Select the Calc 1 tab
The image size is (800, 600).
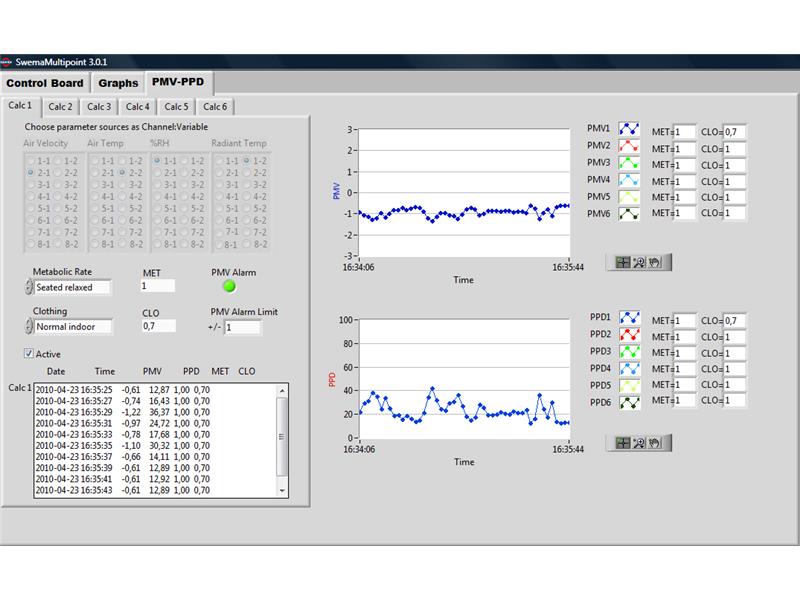[20, 106]
